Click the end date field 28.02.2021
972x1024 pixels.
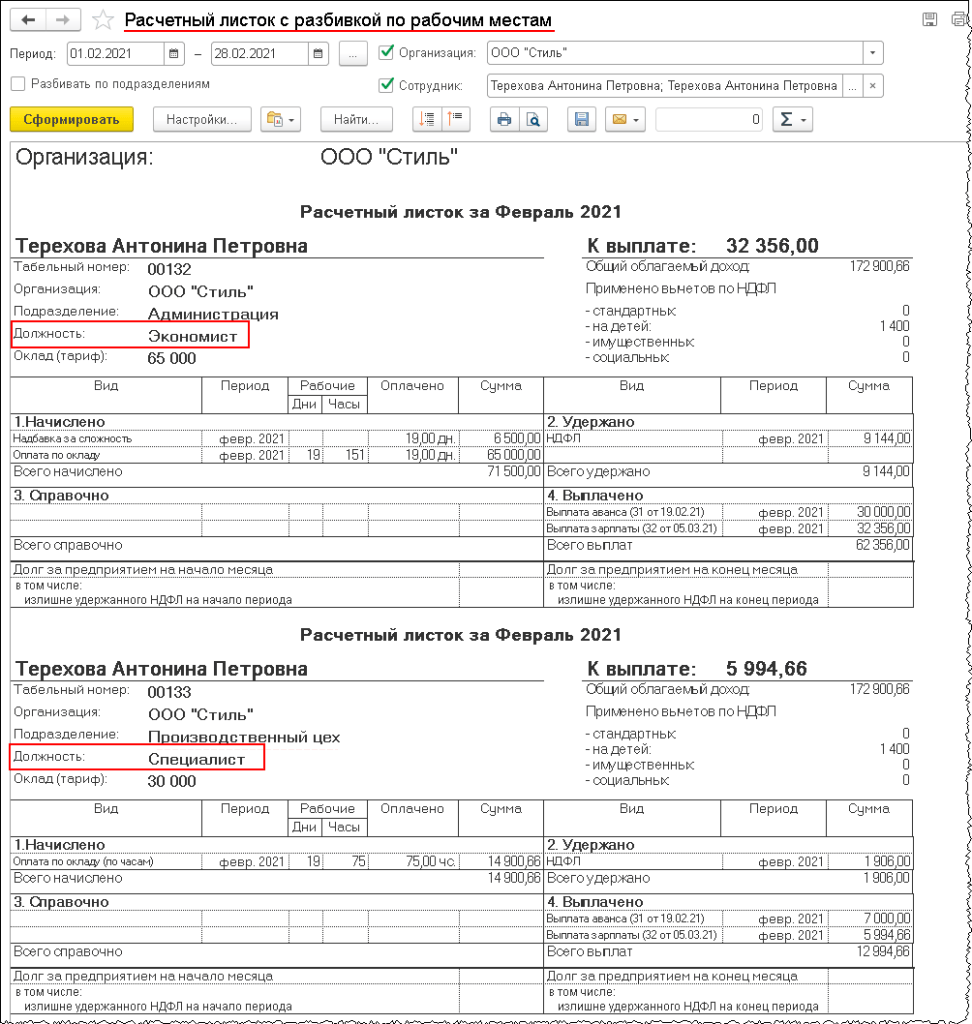pos(260,54)
